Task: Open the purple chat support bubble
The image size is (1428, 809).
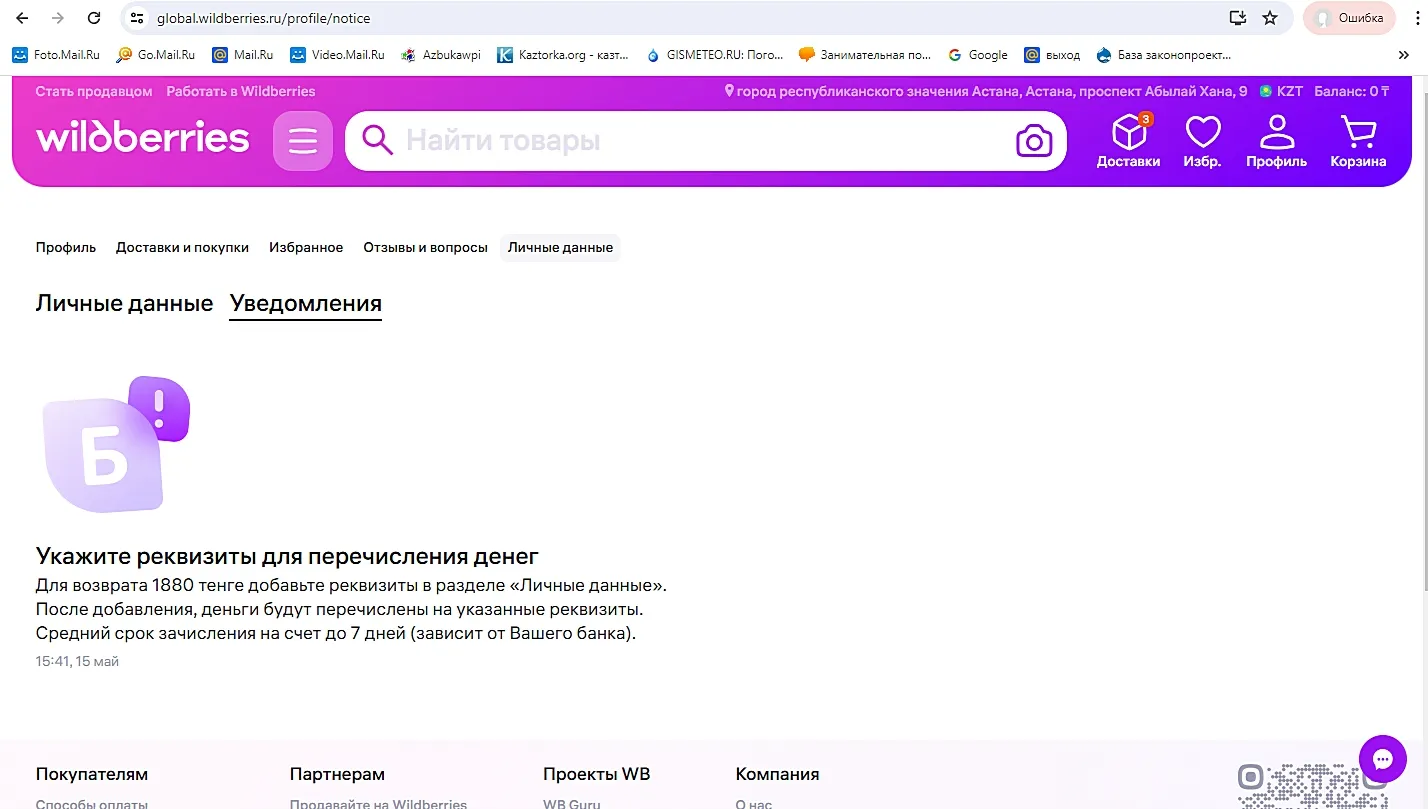Action: pos(1383,760)
